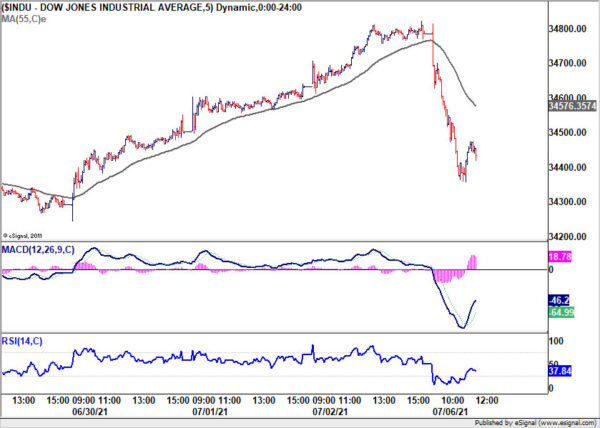Click the MACD(12,26,9,C) study label
The image size is (600, 428).
coord(38,250)
